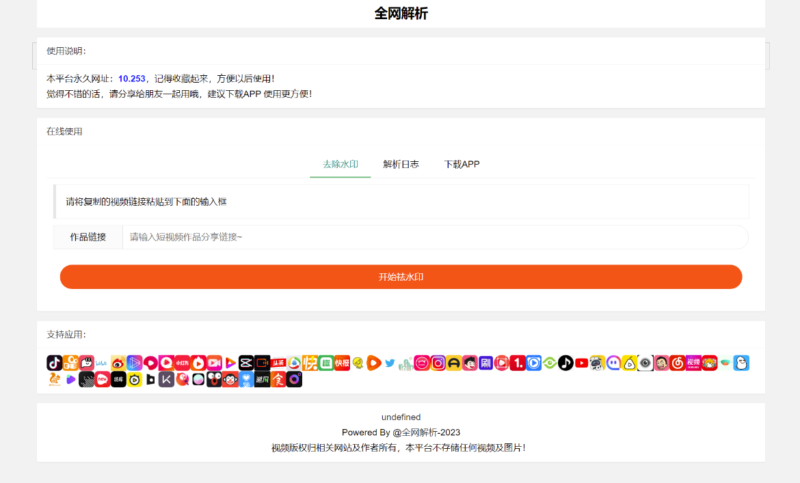
Task: Click the red 快报 app icon
Action: (342, 363)
